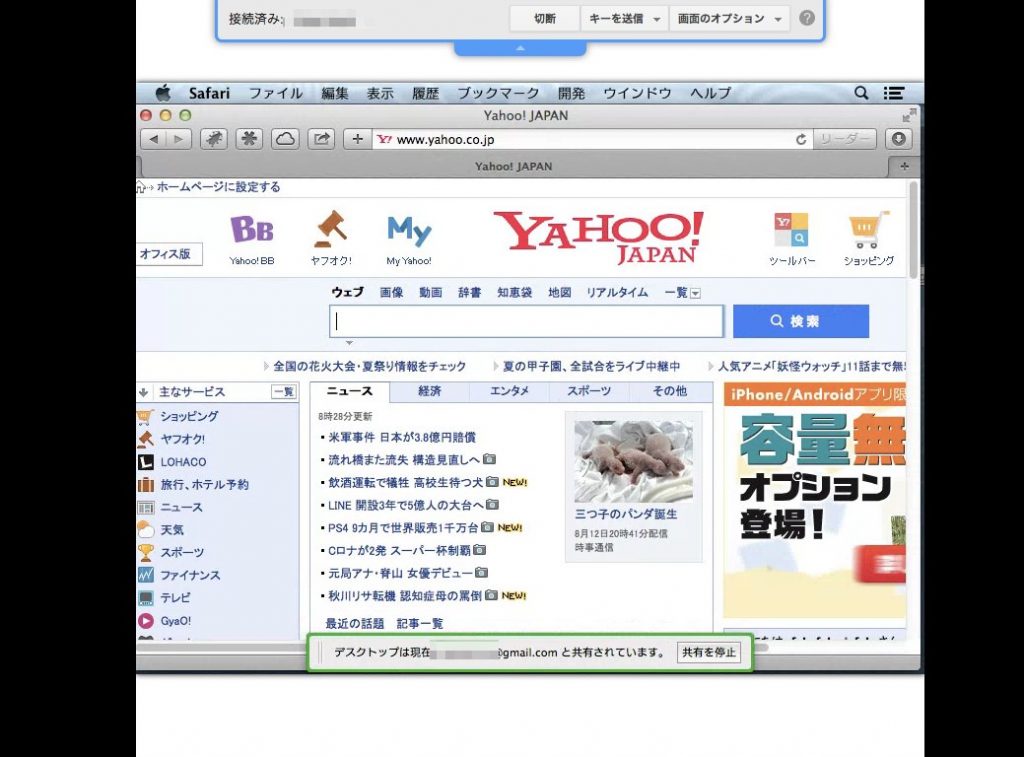This screenshot has height=757, width=1024.
Task: Expand the arrow below the search box
Action: point(349,343)
